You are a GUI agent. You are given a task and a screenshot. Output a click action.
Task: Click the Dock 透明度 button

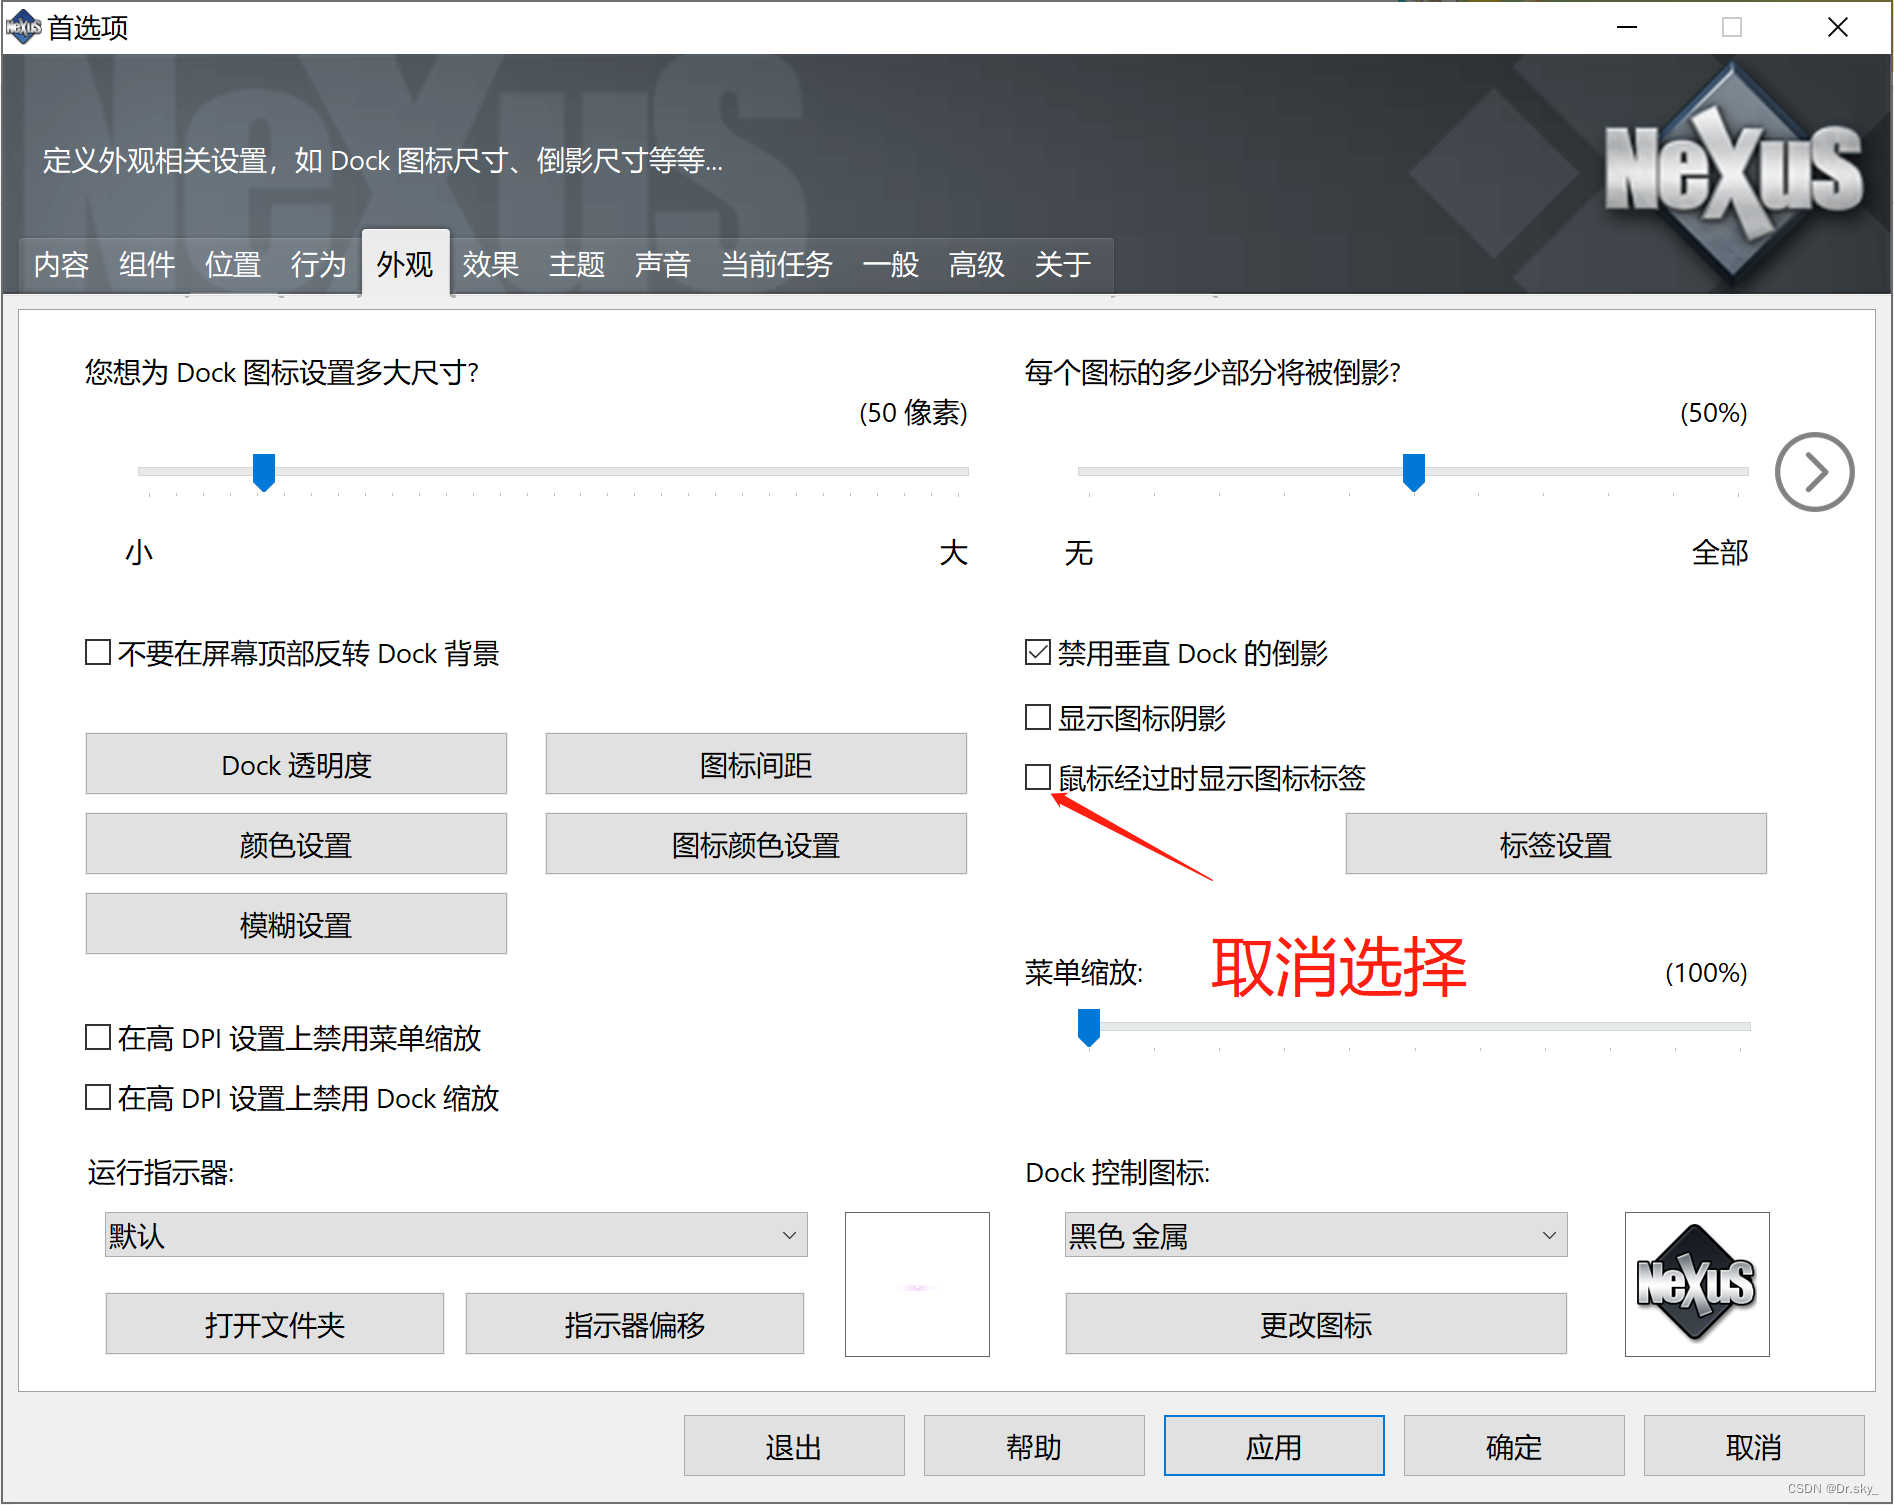click(296, 764)
